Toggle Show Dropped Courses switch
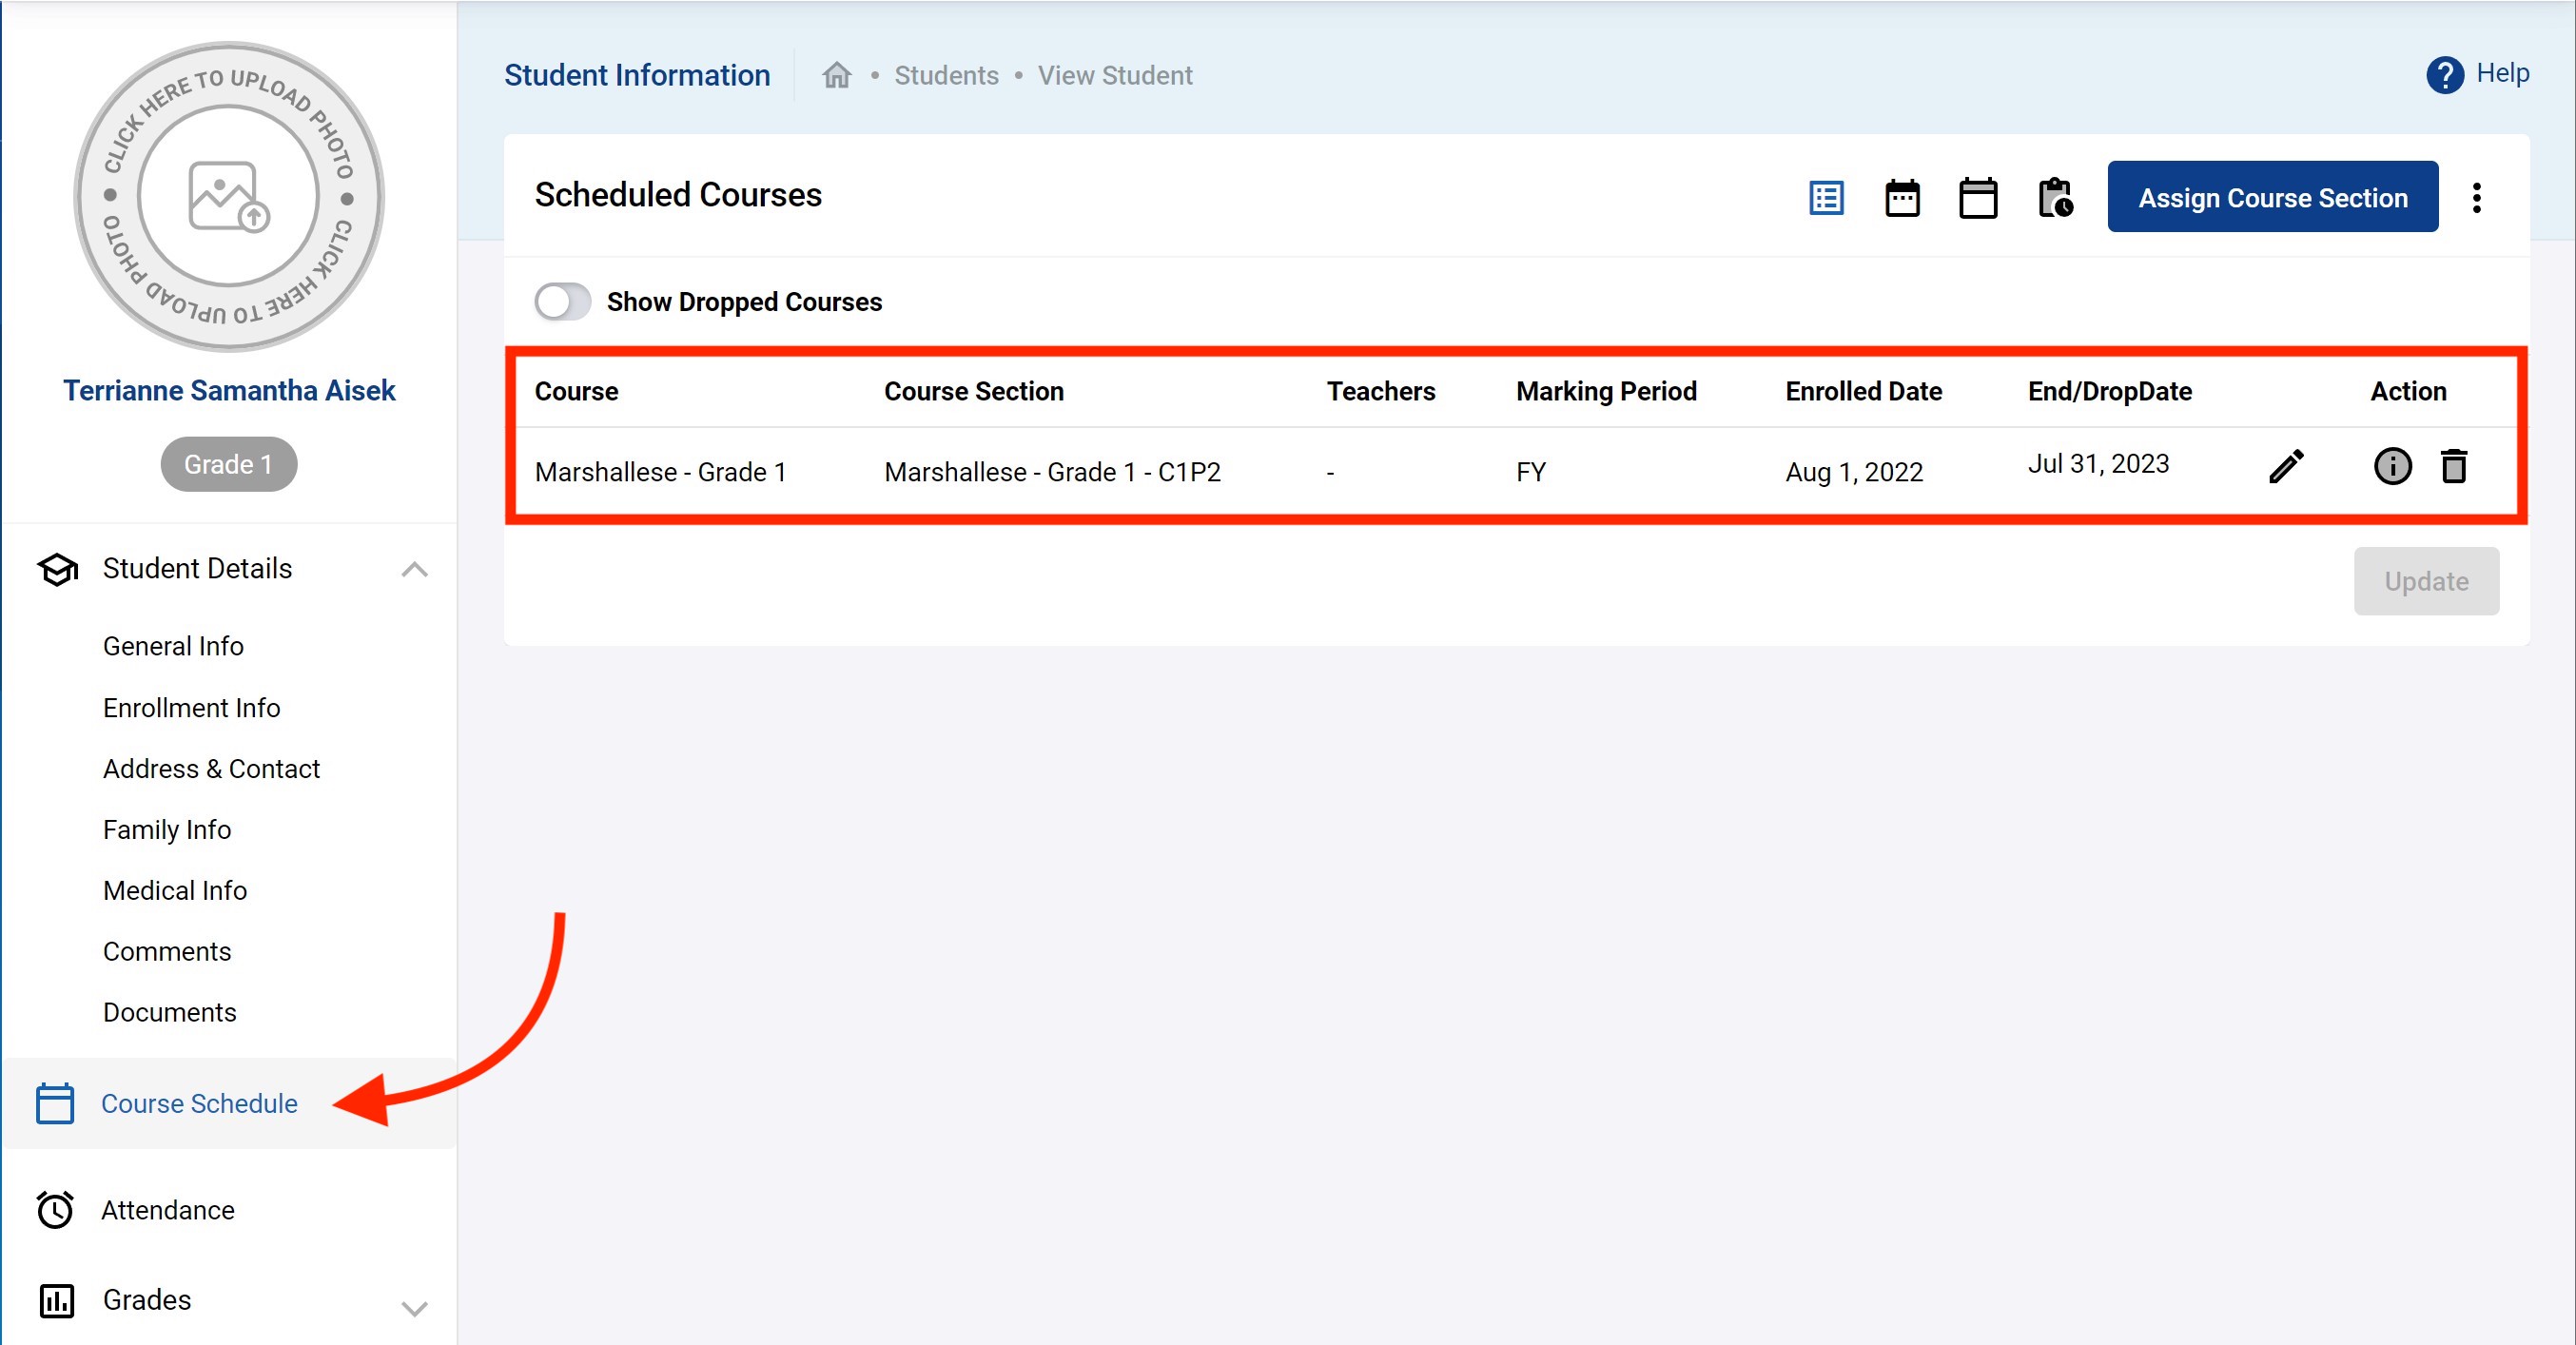The width and height of the screenshot is (2576, 1345). (x=562, y=301)
